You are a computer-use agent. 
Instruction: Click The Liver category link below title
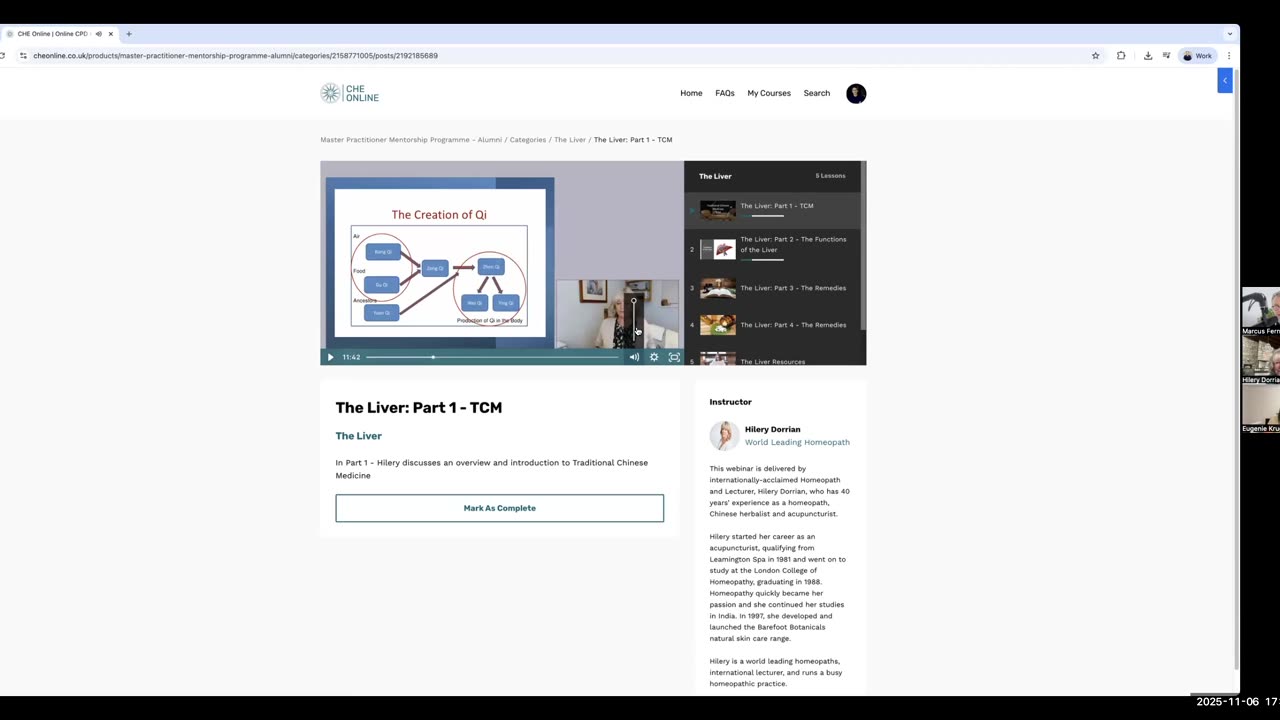[358, 436]
